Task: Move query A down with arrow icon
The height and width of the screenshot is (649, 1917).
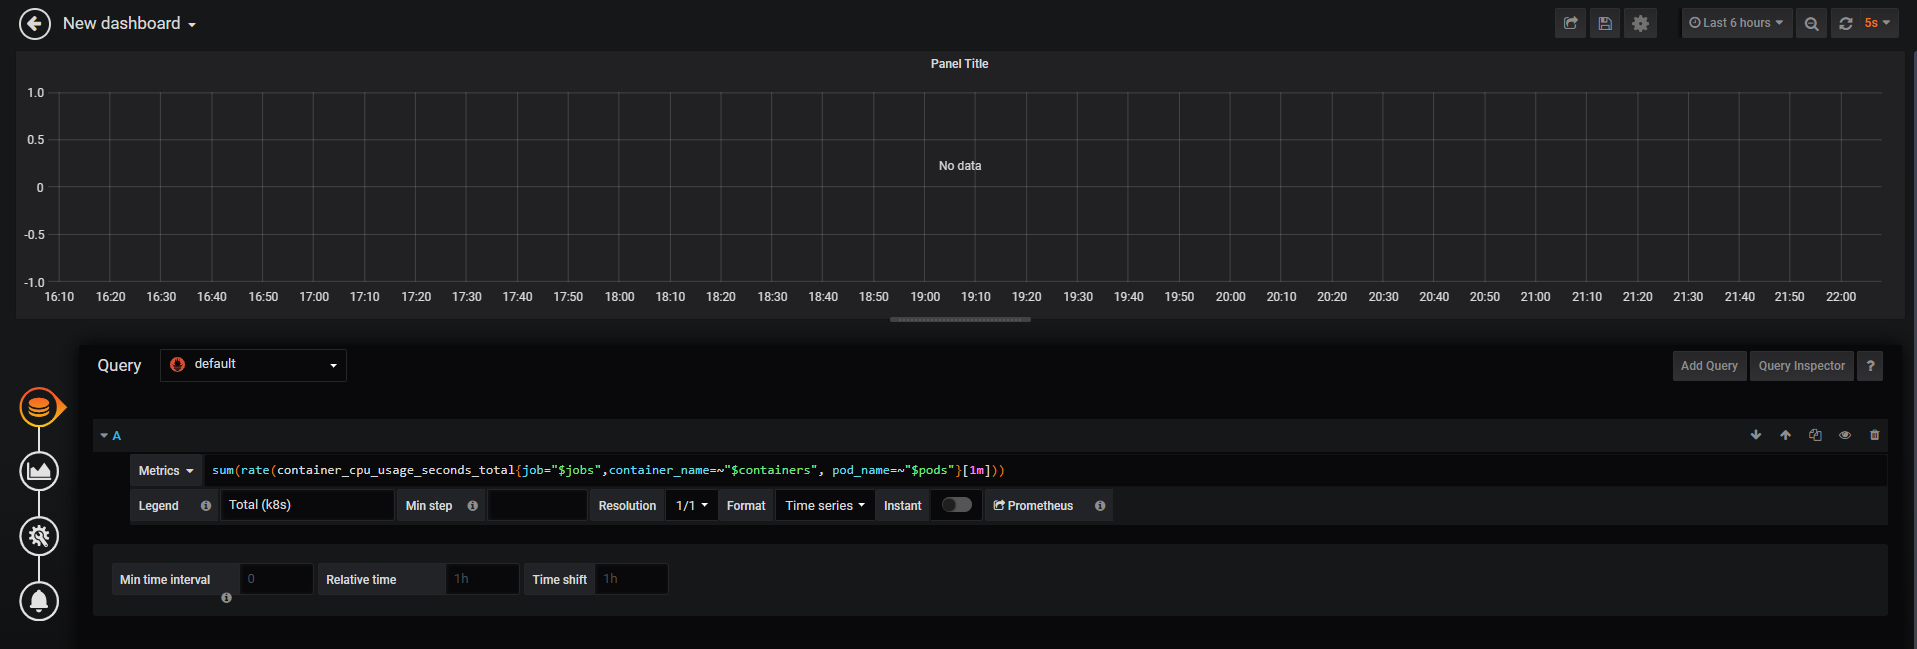Action: (x=1756, y=435)
